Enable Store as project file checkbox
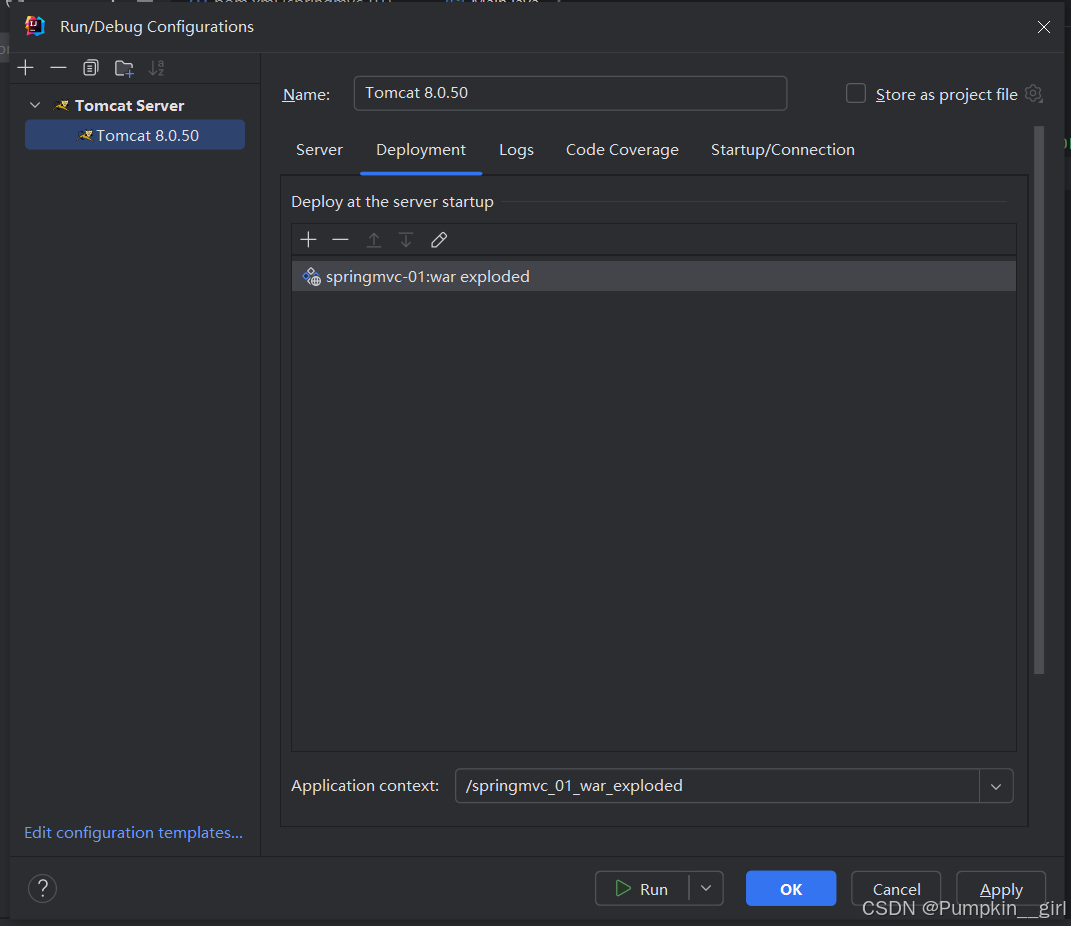Viewport: 1071px width, 926px height. pyautogui.click(x=856, y=94)
